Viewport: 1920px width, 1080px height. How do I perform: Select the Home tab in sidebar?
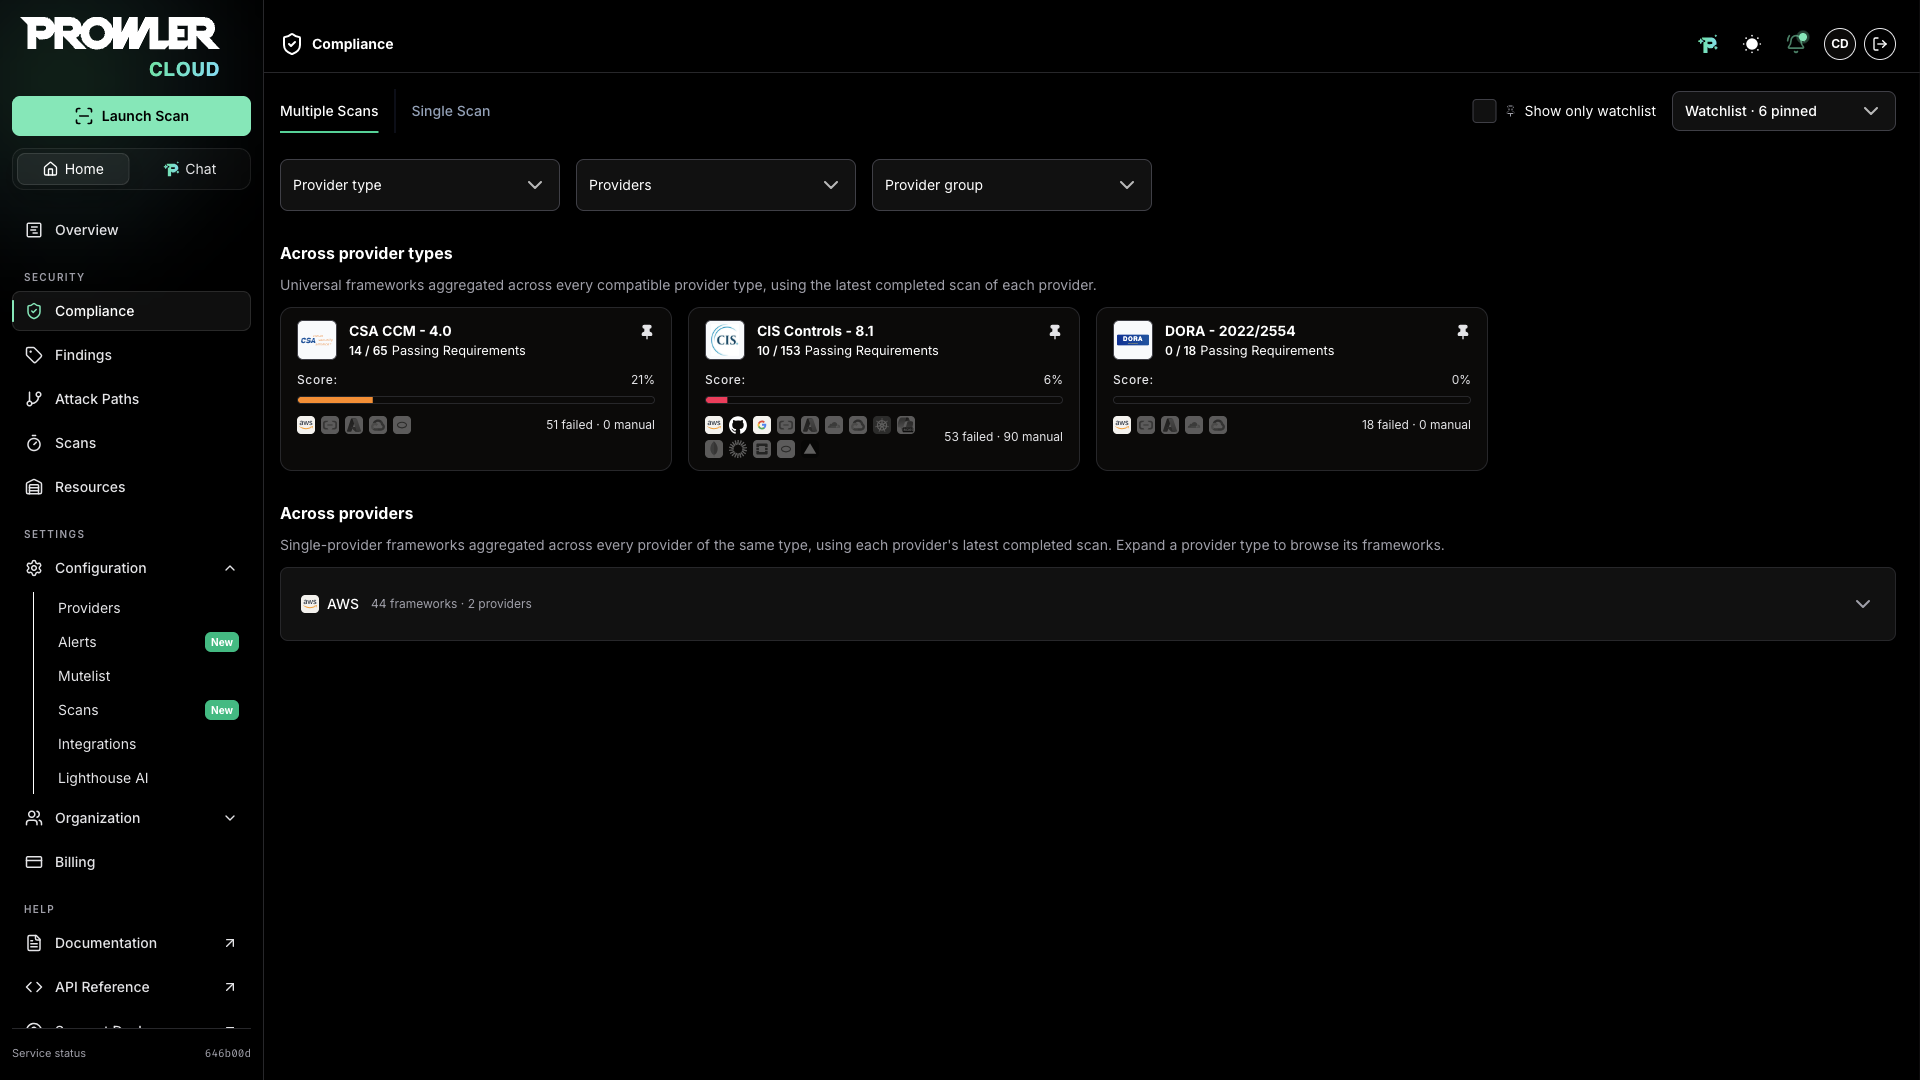pyautogui.click(x=73, y=169)
